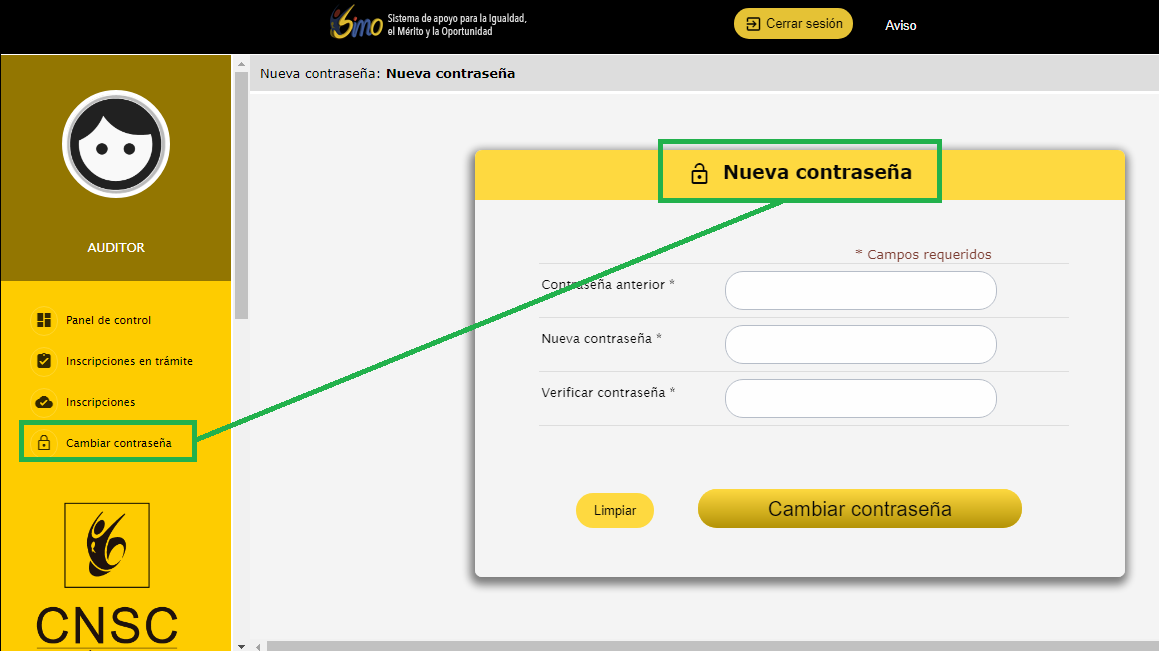Click the checkmark icon beside Inscripciones en trámite

coord(44,361)
